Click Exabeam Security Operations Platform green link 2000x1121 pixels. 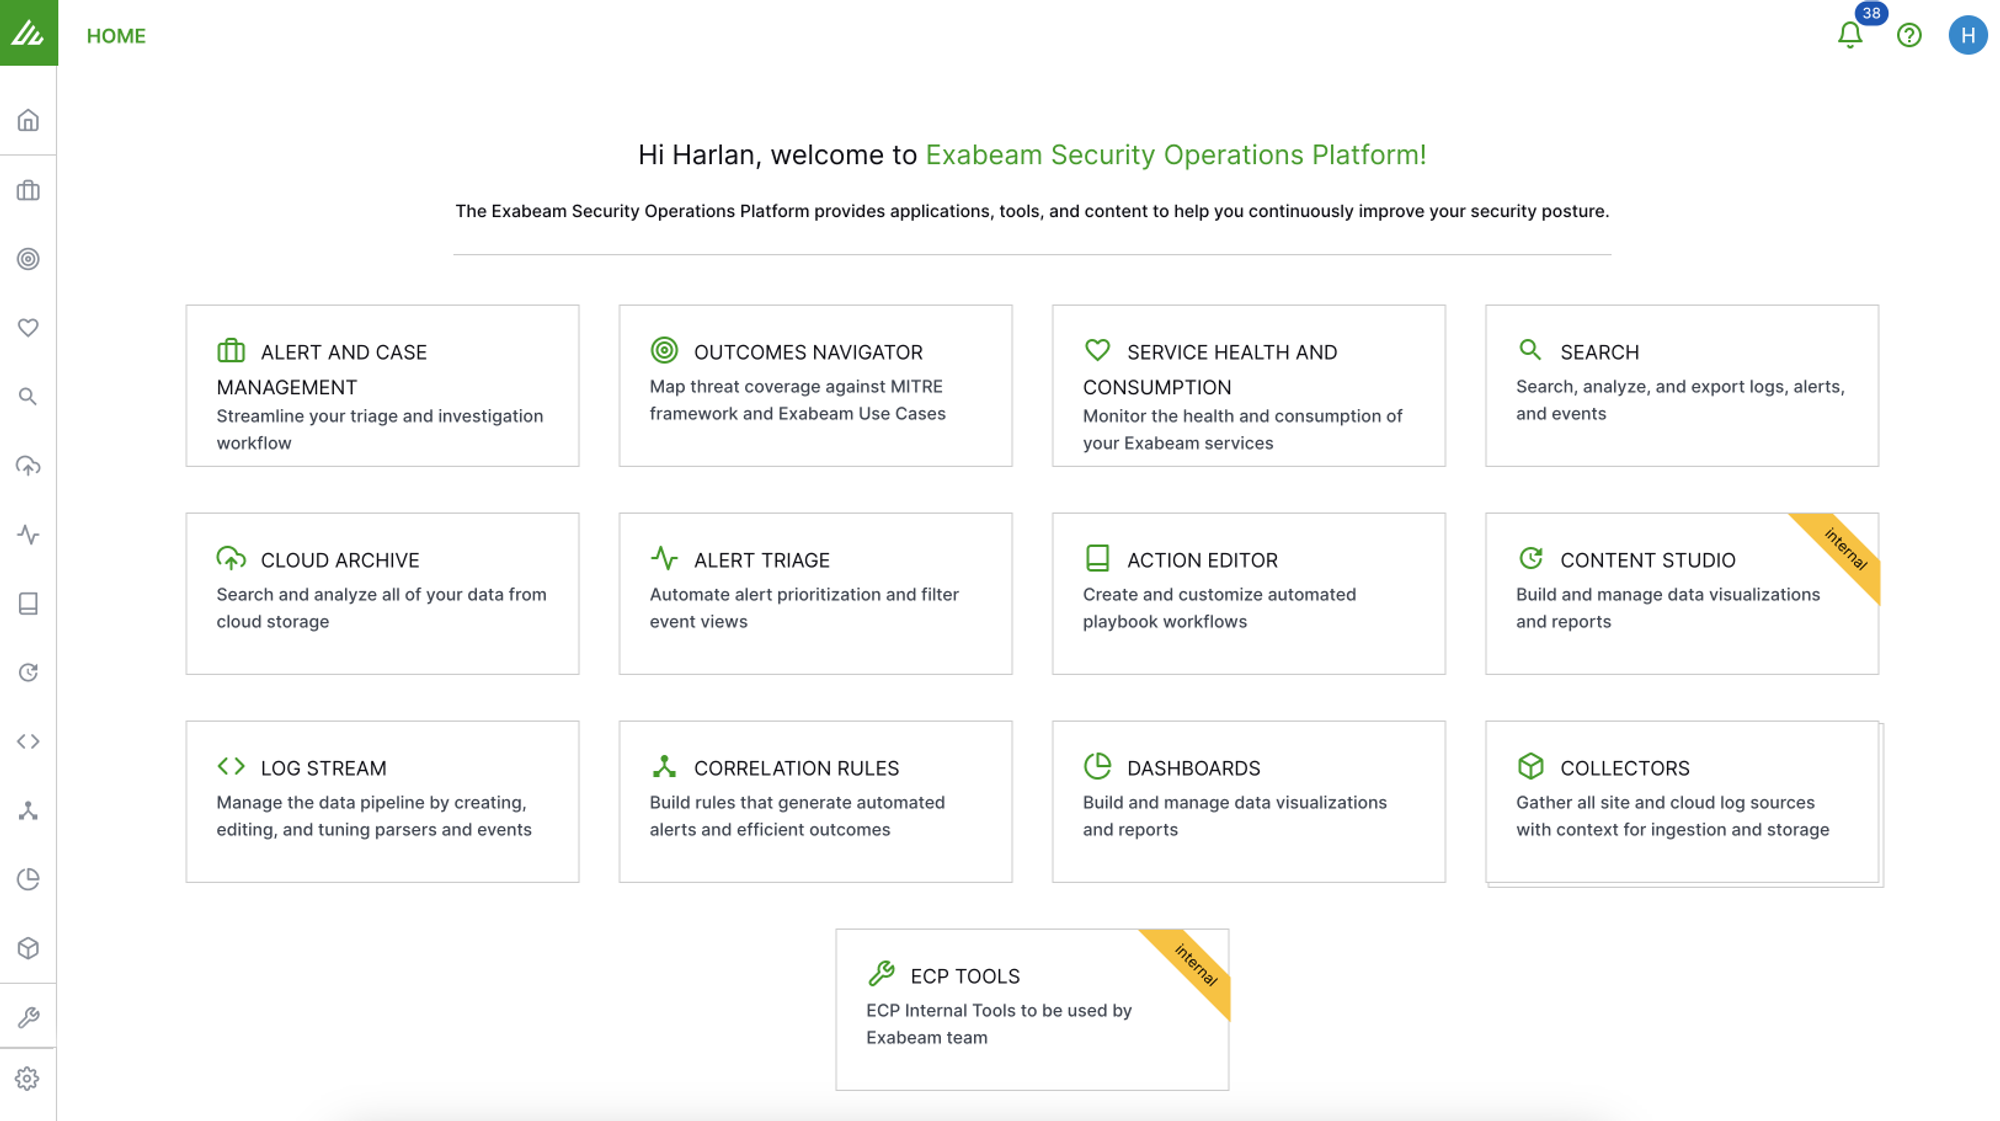click(x=1175, y=155)
